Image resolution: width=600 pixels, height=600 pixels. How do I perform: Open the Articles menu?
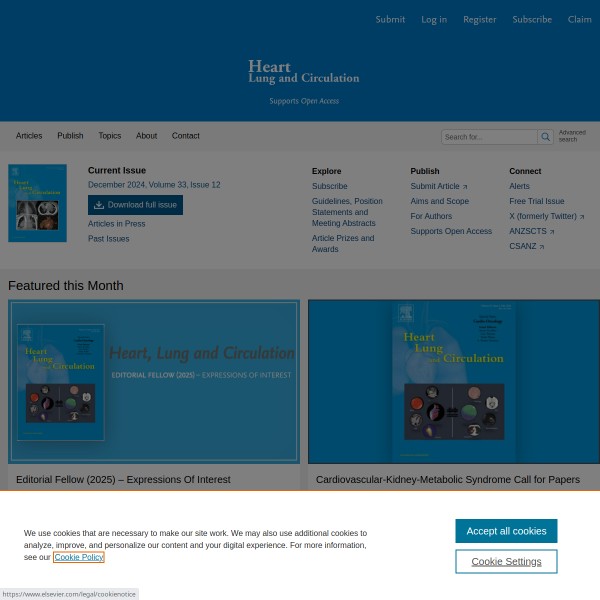pos(29,136)
